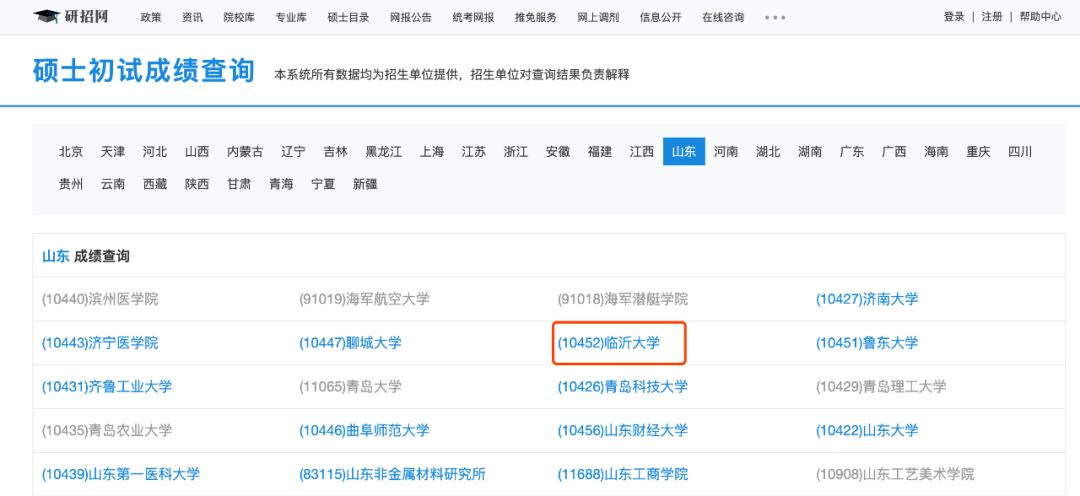
Task: Select the 湖北 province tab
Action: pos(768,152)
